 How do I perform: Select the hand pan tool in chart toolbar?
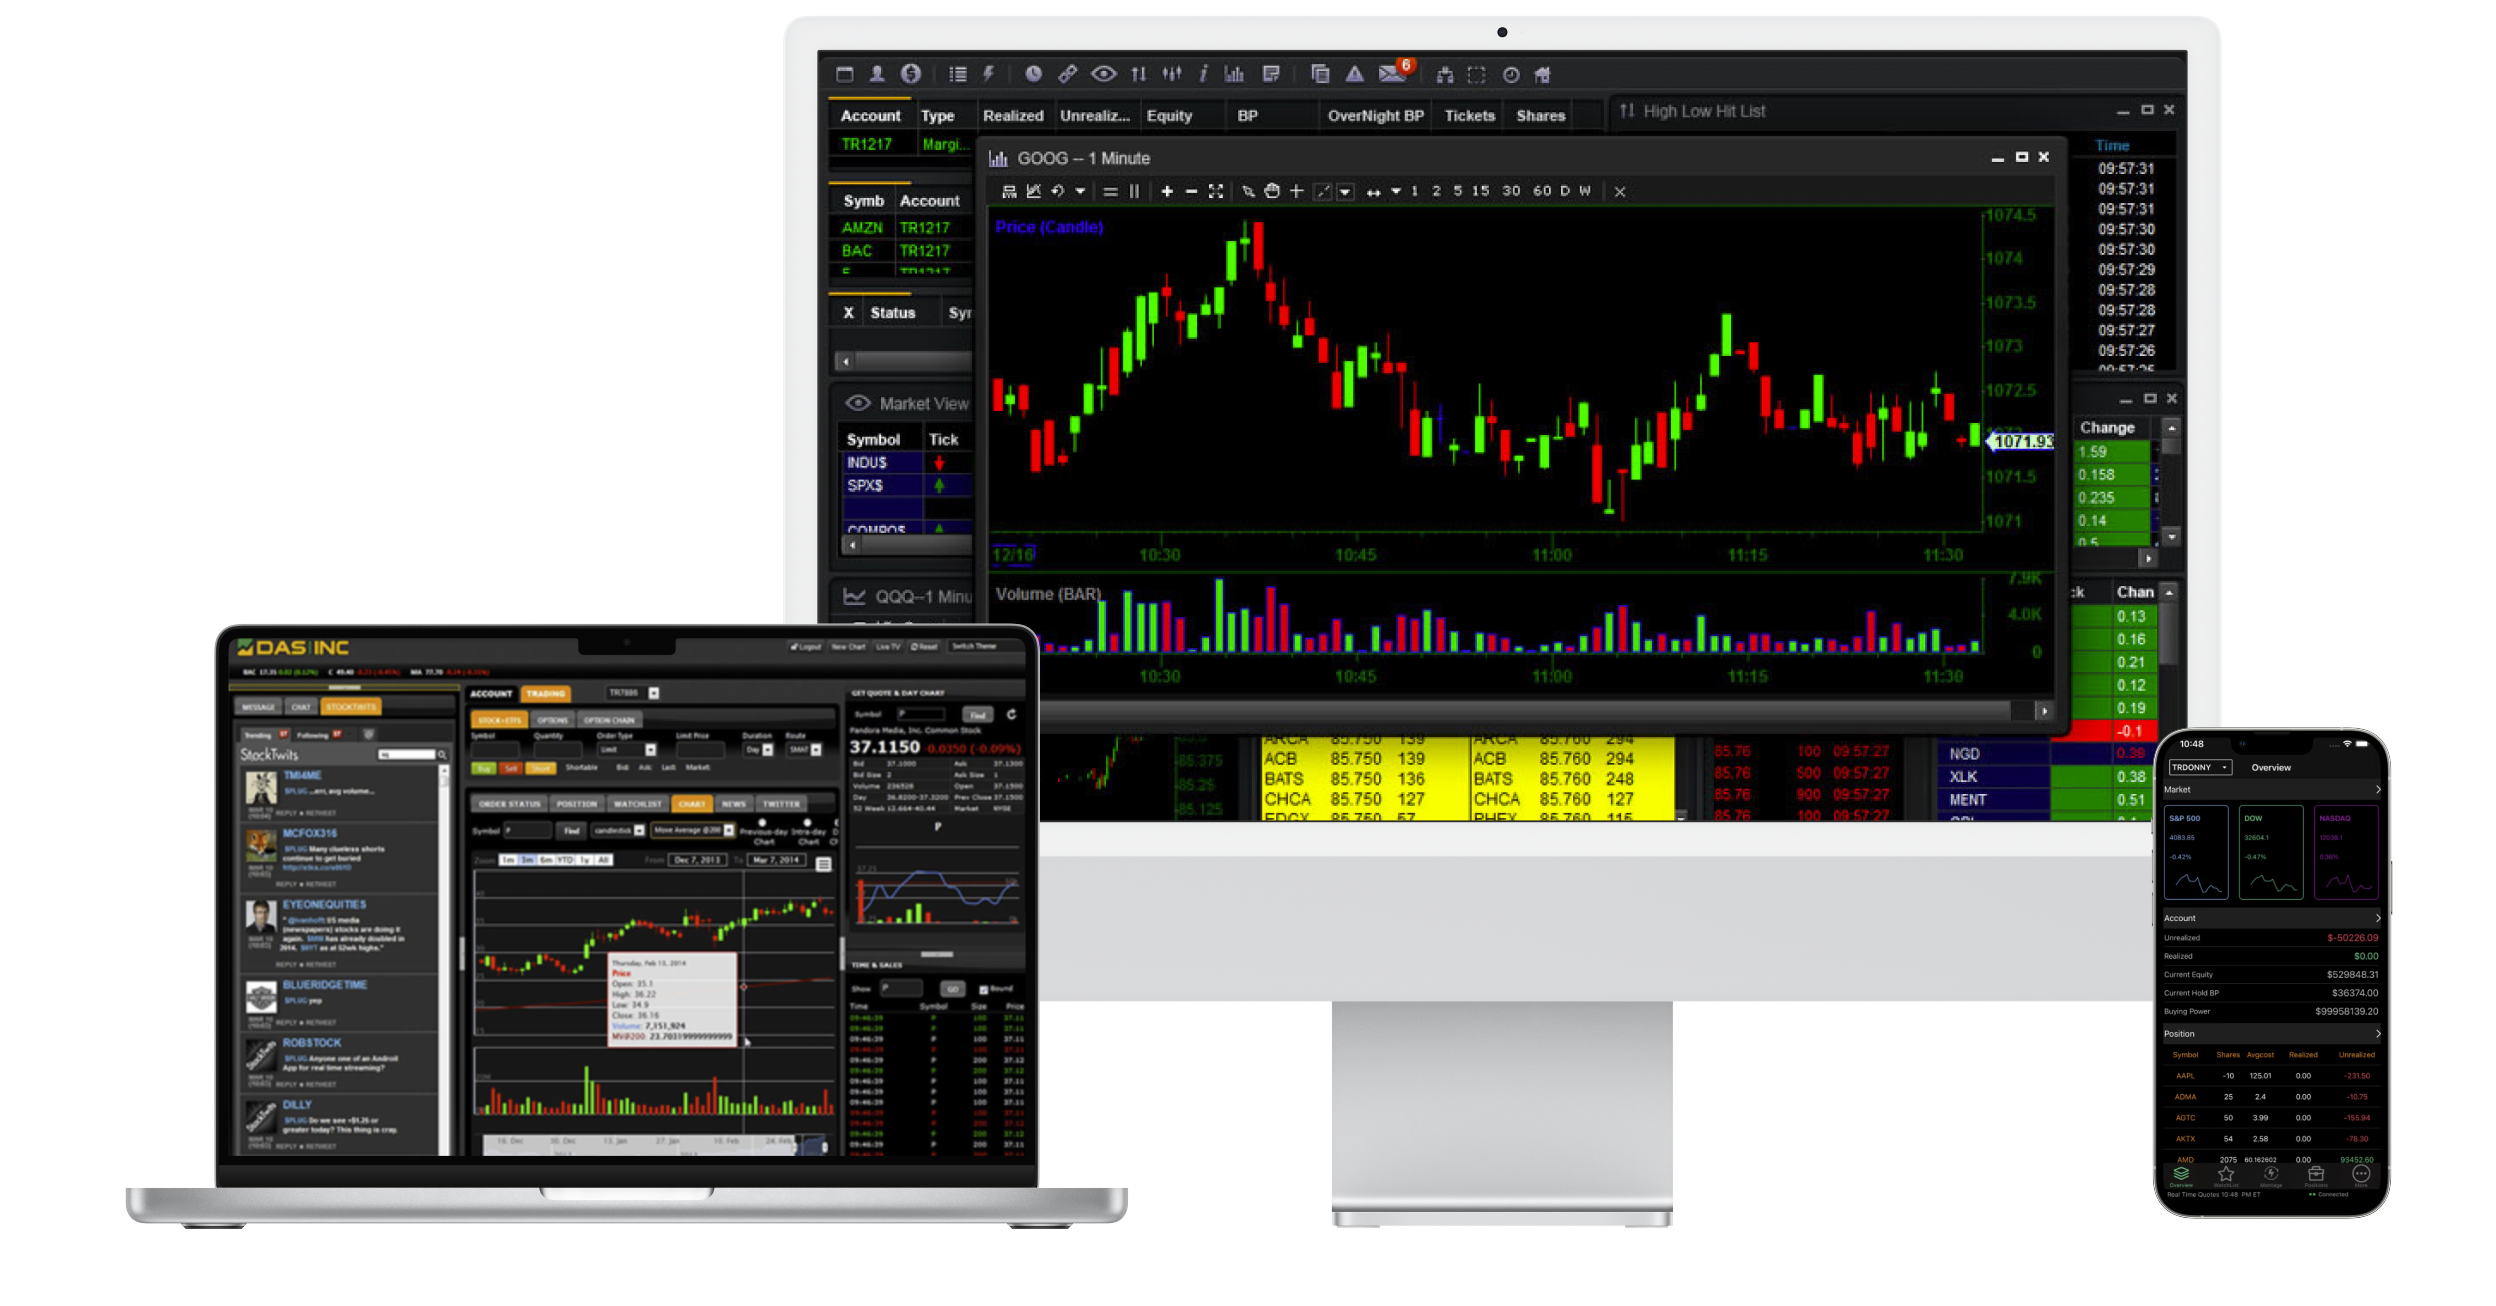tap(1271, 191)
